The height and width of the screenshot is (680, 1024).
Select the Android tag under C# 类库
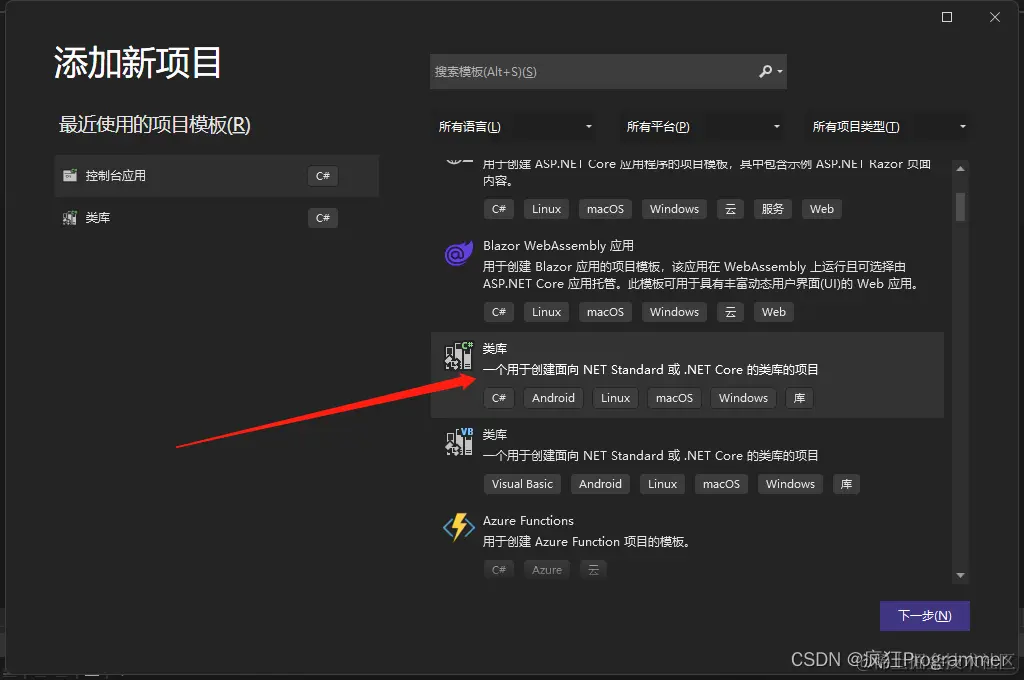coord(553,397)
